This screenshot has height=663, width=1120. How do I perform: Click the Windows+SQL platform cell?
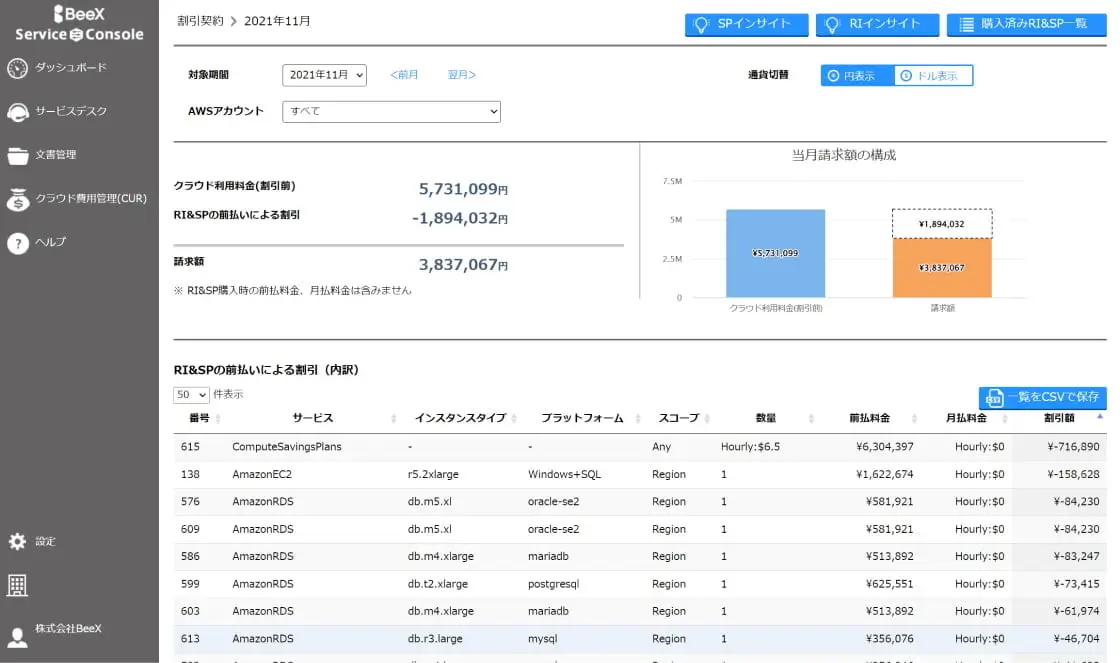pyautogui.click(x=564, y=474)
